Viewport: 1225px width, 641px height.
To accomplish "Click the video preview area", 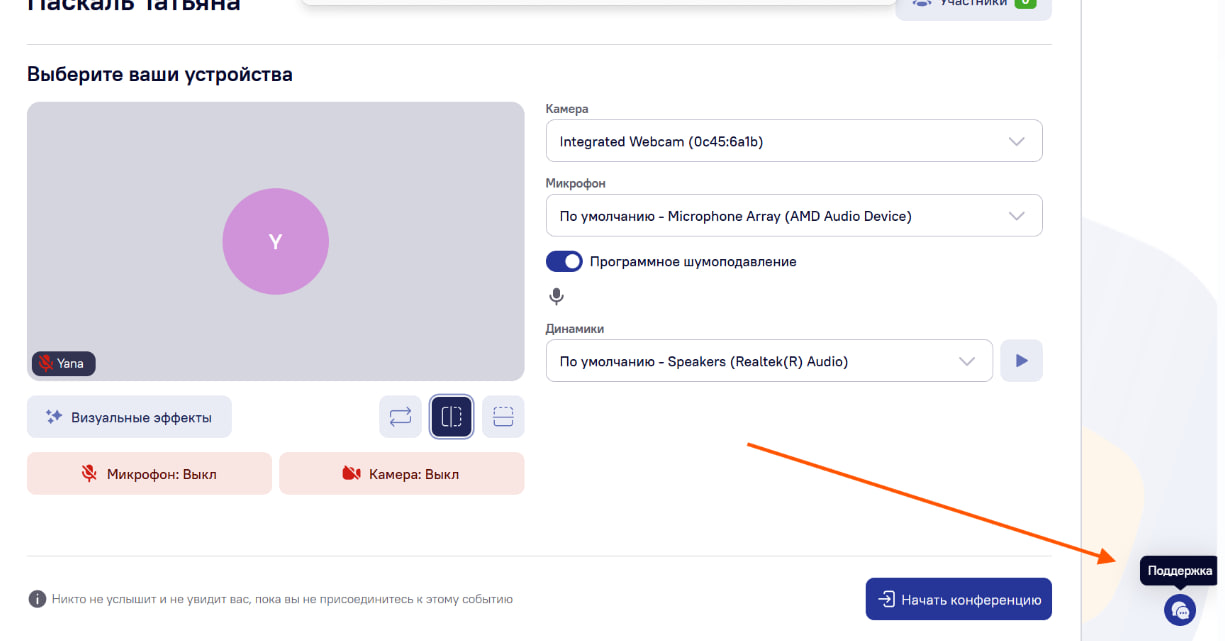I will pyautogui.click(x=275, y=241).
